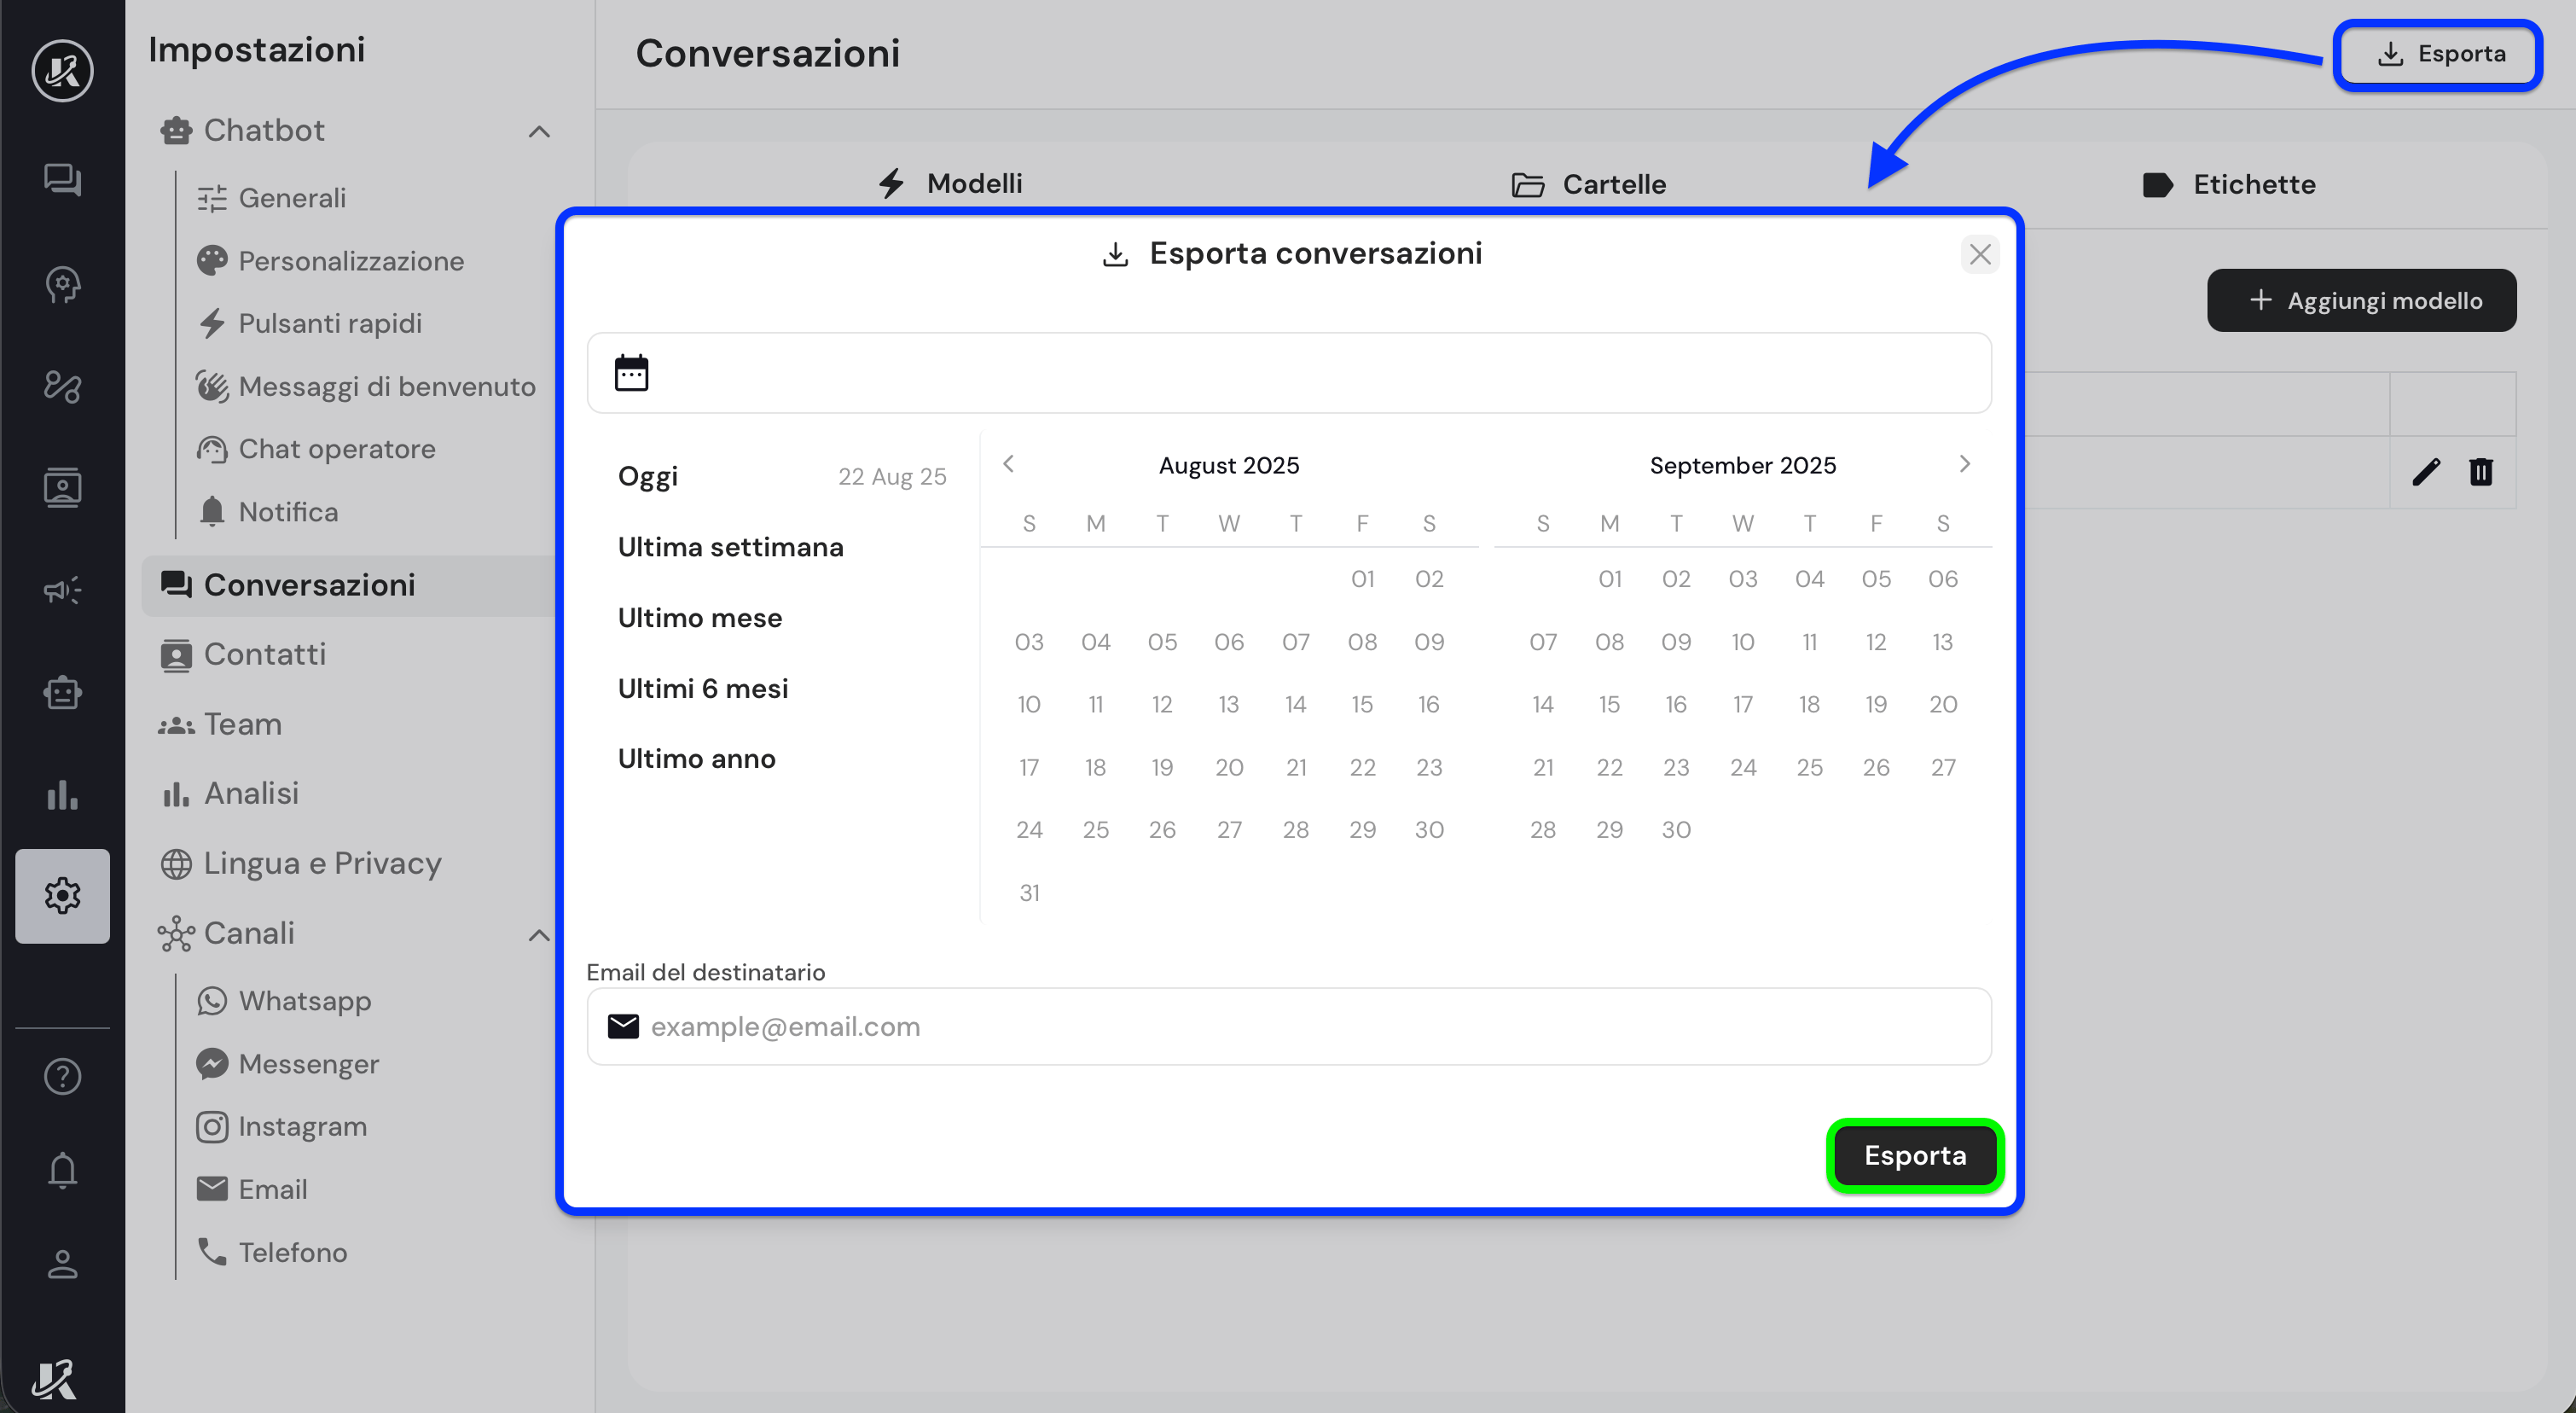This screenshot has width=2576, height=1413.
Task: Click the calendar icon in date field
Action: [631, 373]
